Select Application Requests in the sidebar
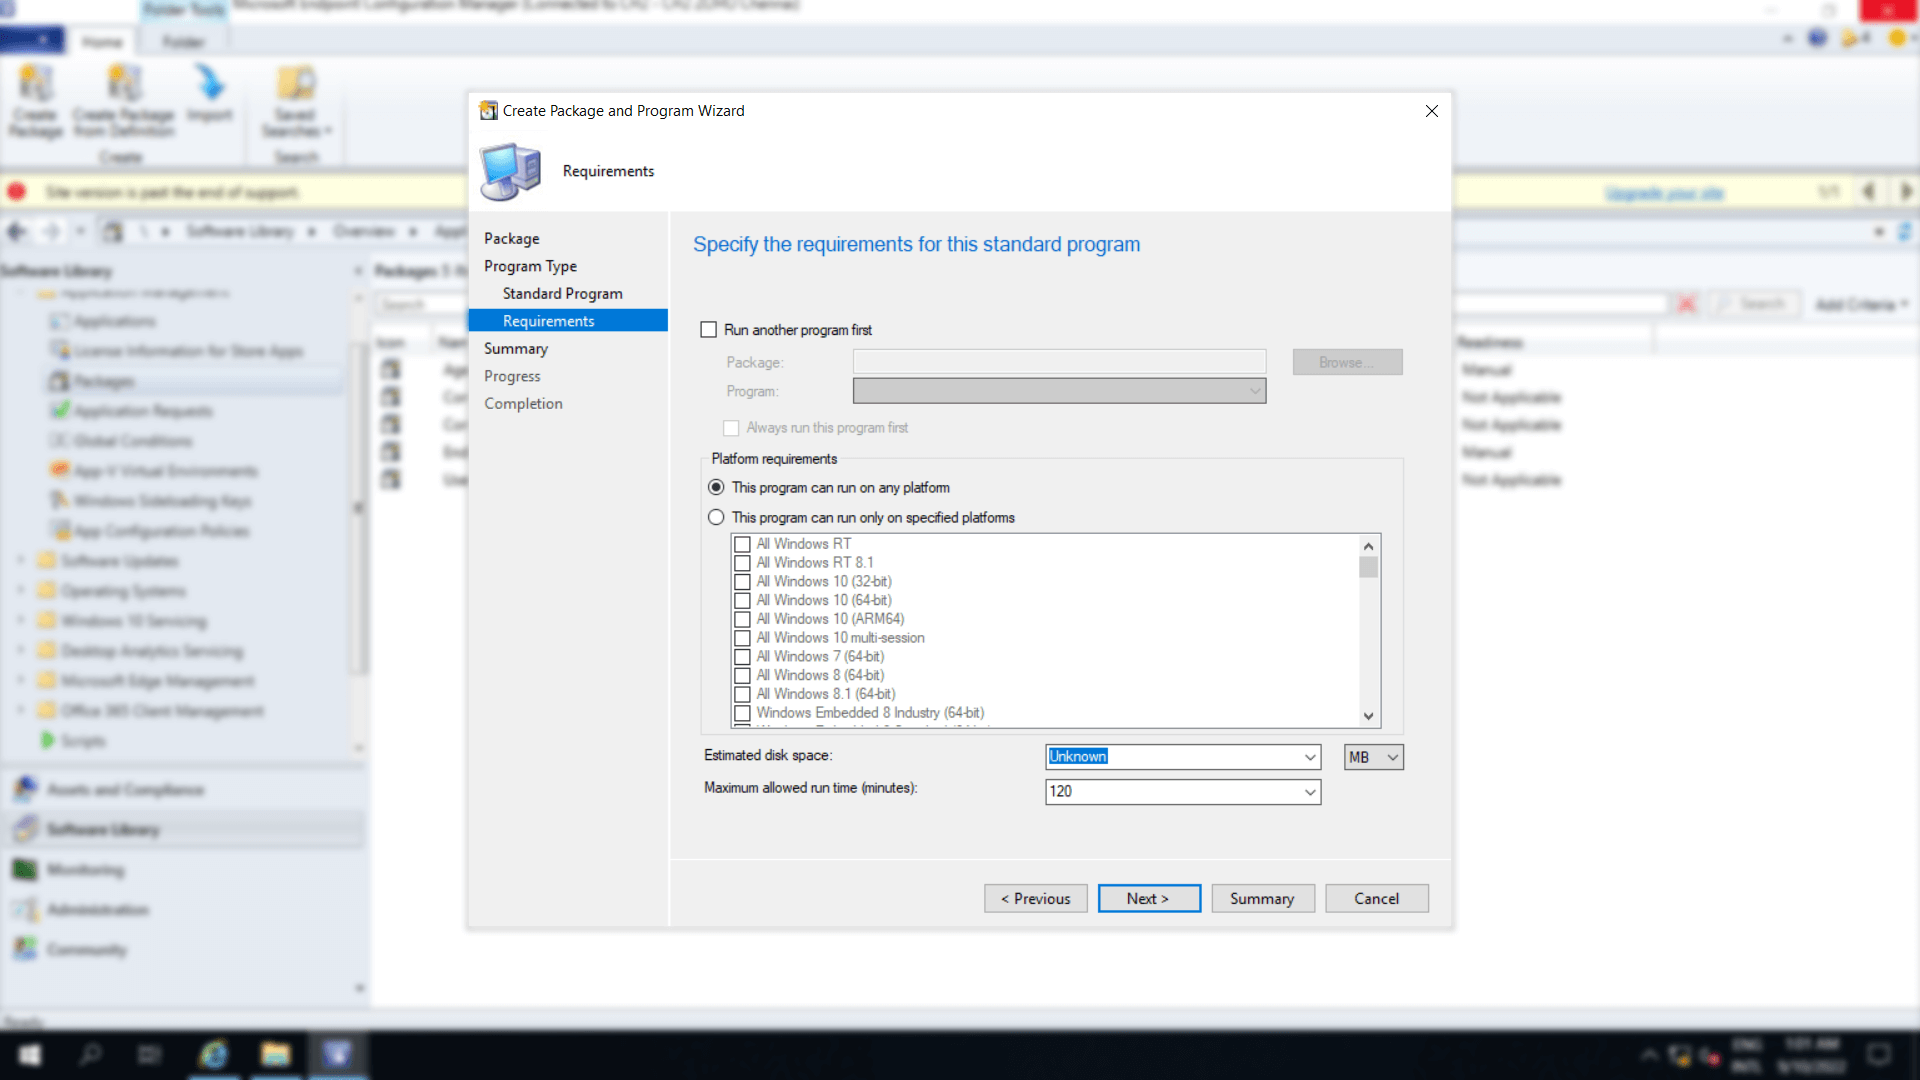 coord(140,410)
